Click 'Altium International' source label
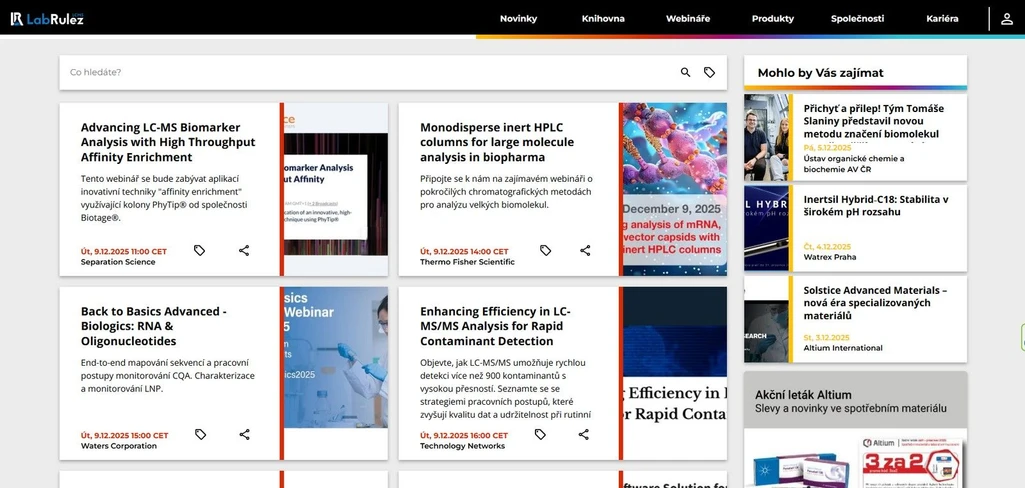Screen dimensions: 1025x488 (843, 348)
